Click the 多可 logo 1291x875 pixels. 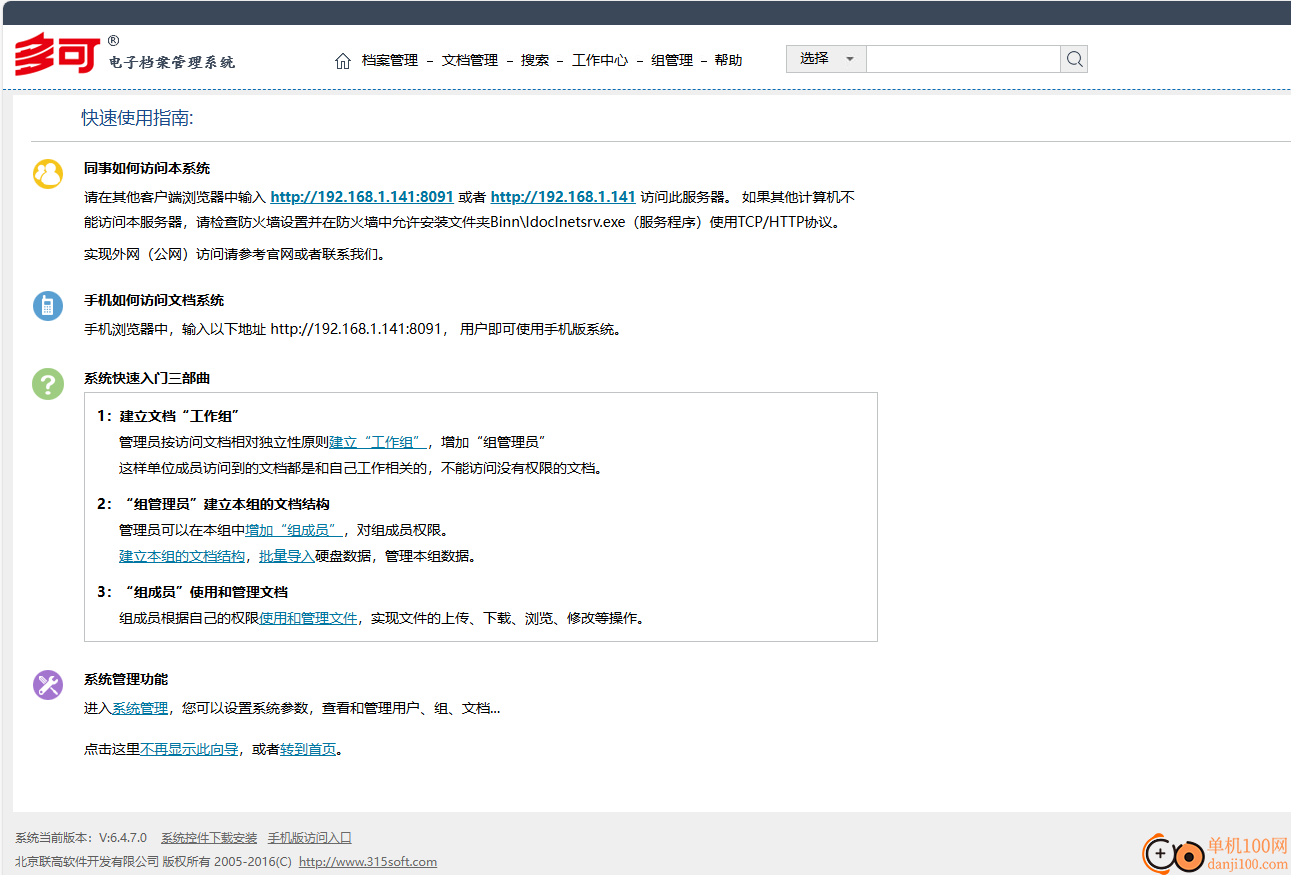pos(58,56)
